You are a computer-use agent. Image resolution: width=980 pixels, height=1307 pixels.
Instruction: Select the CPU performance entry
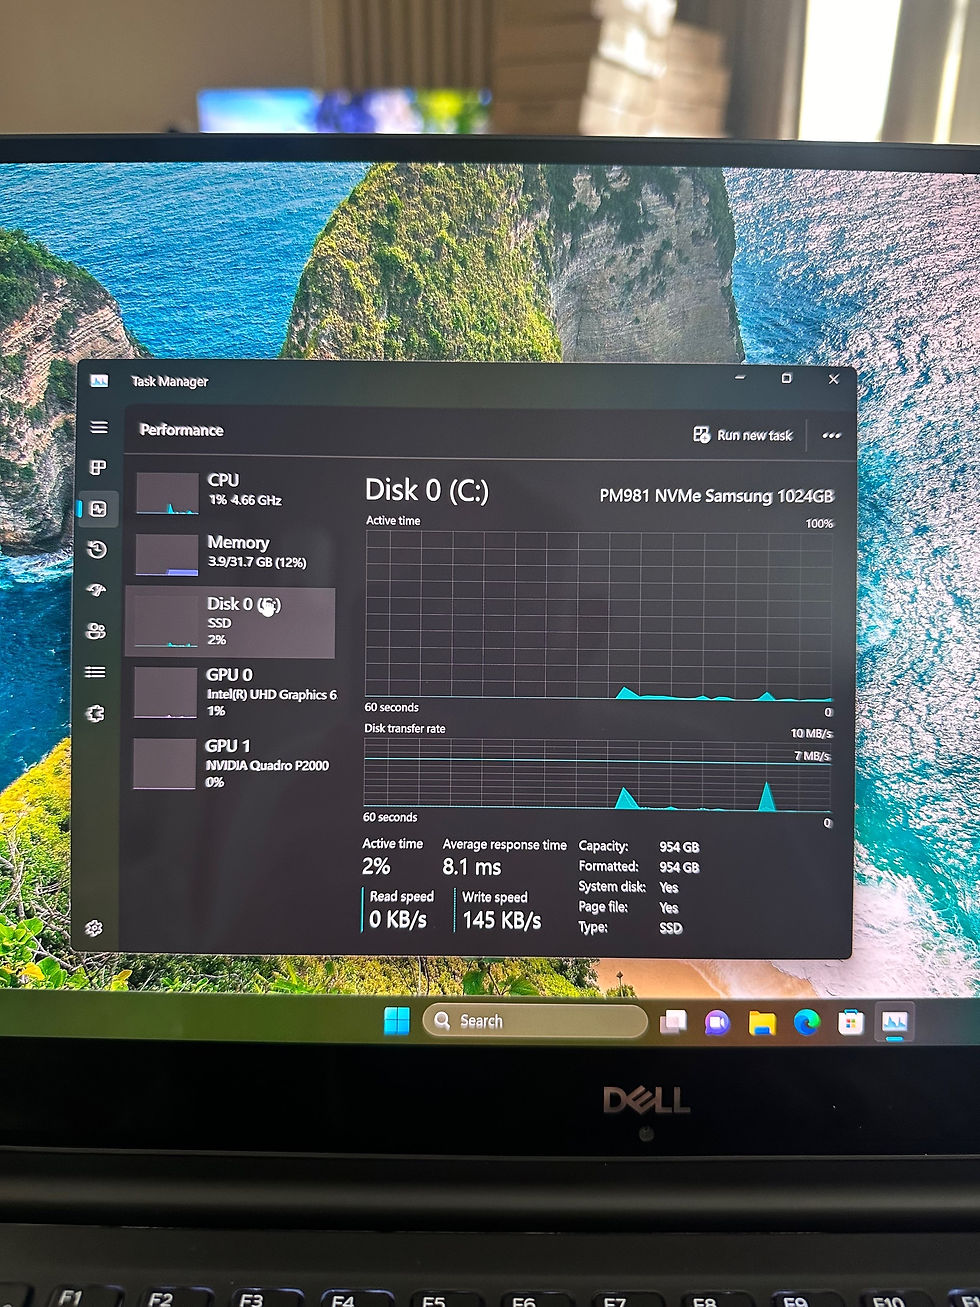tap(230, 493)
